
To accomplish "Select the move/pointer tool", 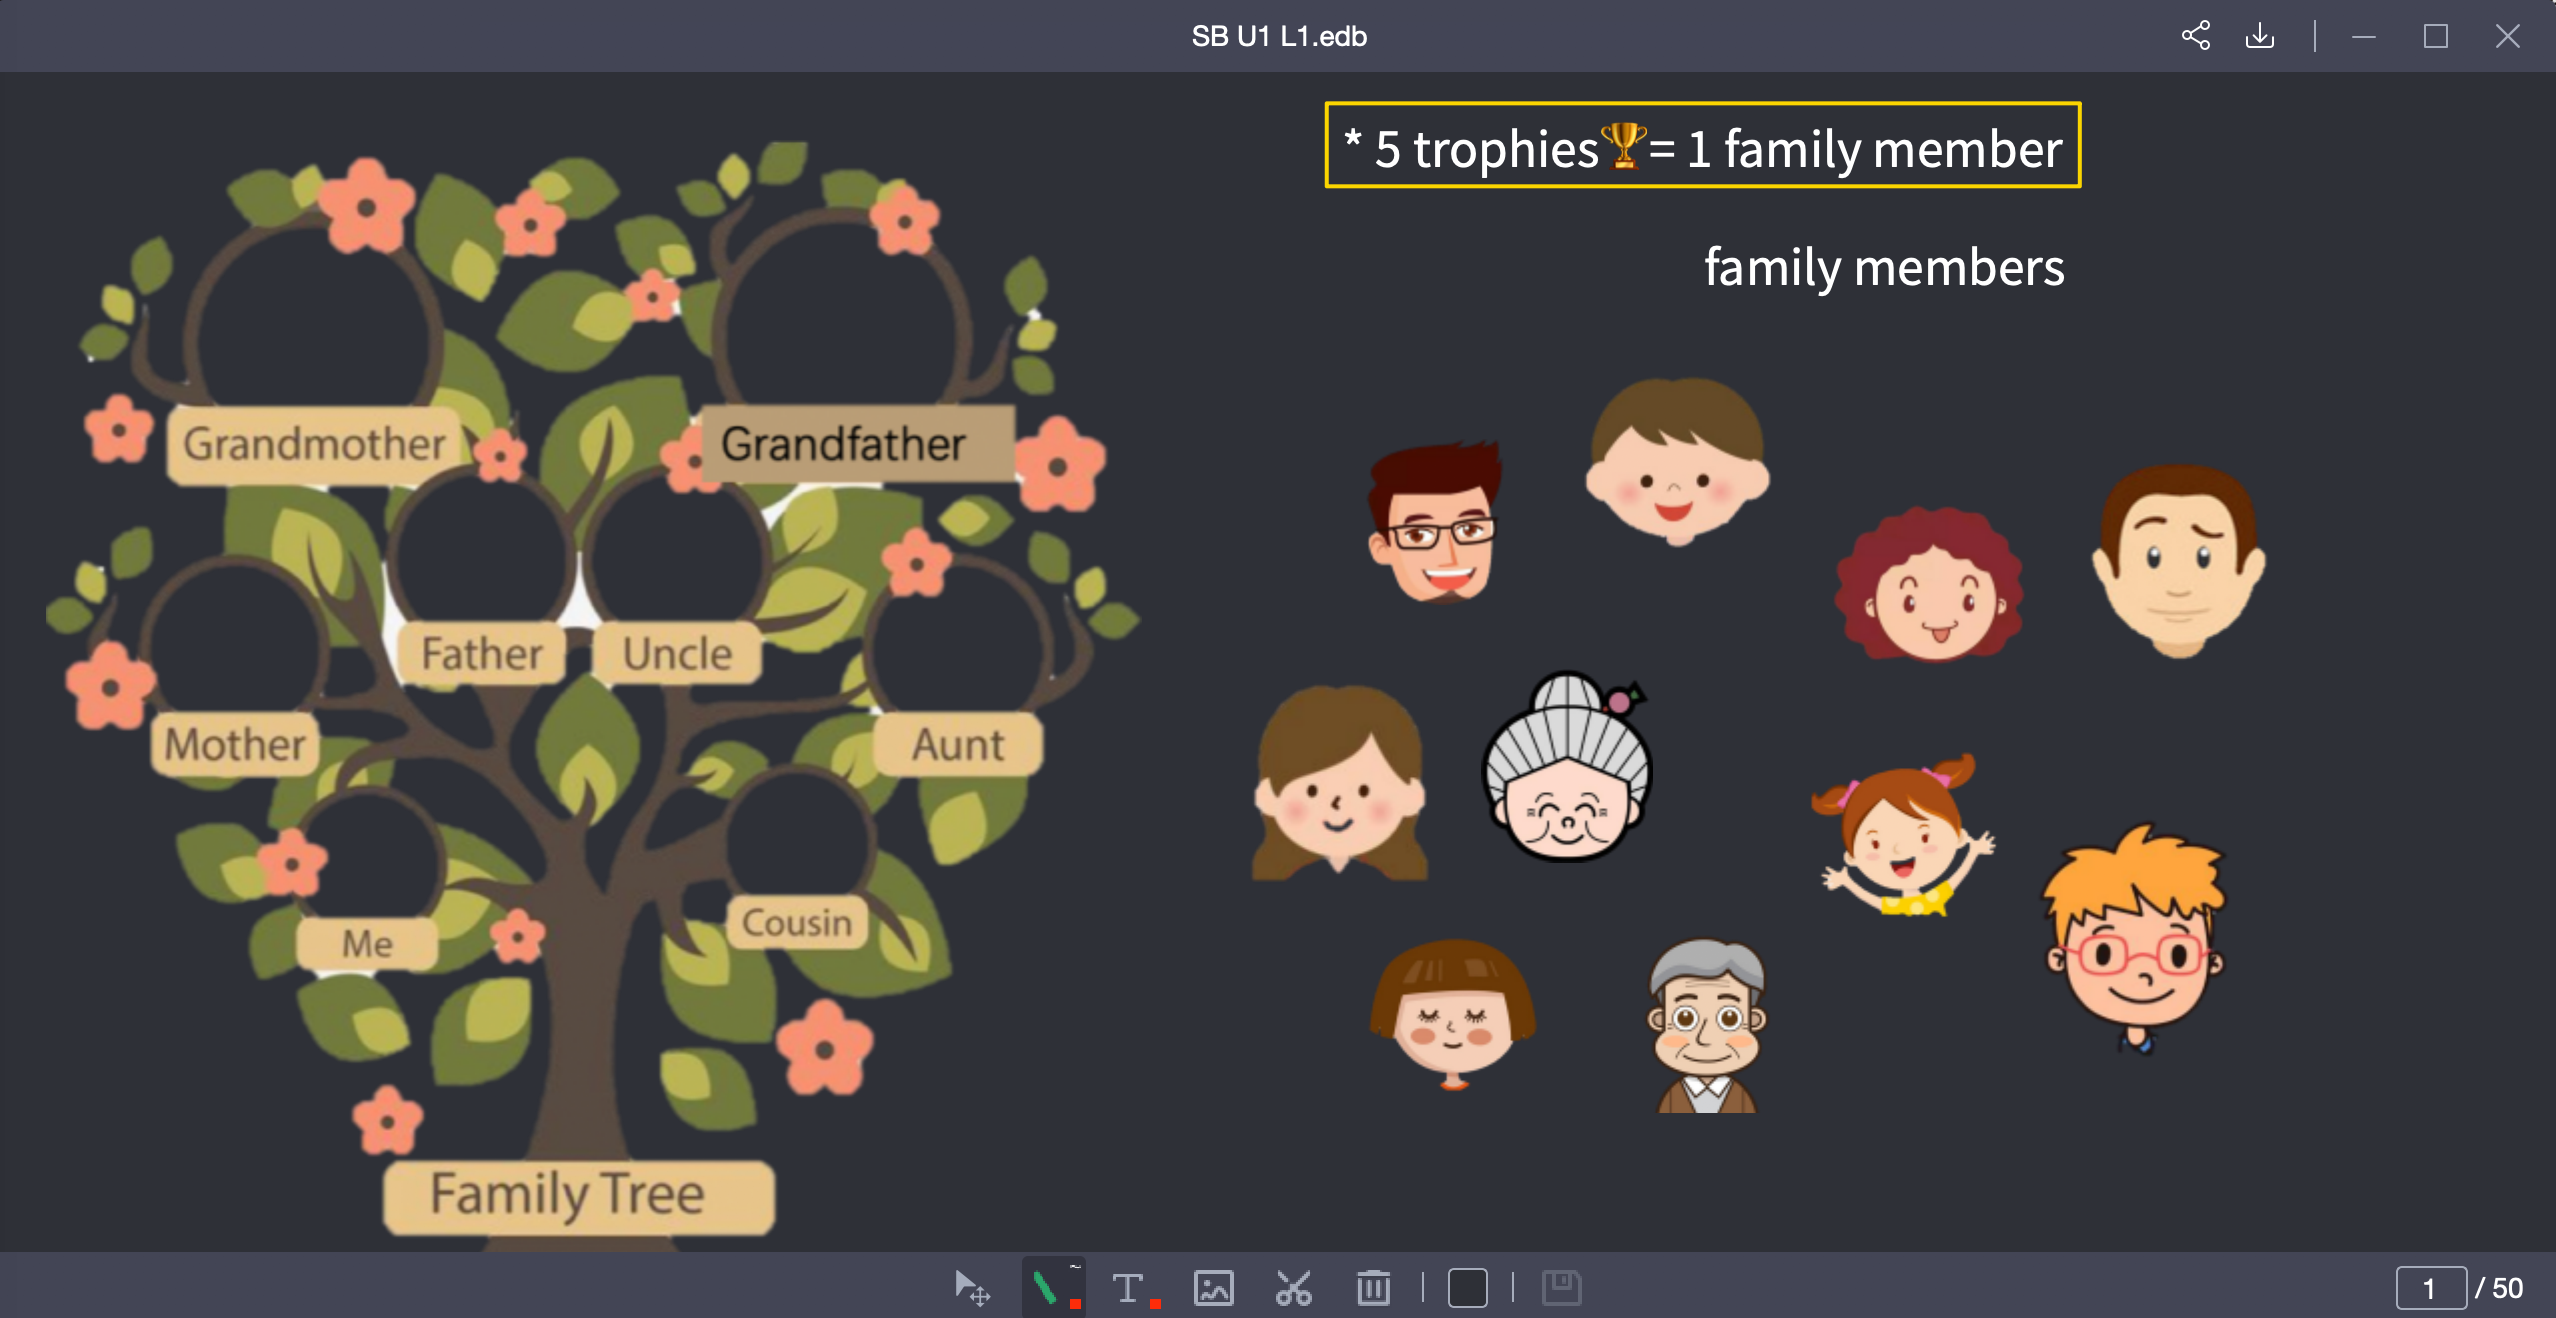I will tap(971, 1288).
